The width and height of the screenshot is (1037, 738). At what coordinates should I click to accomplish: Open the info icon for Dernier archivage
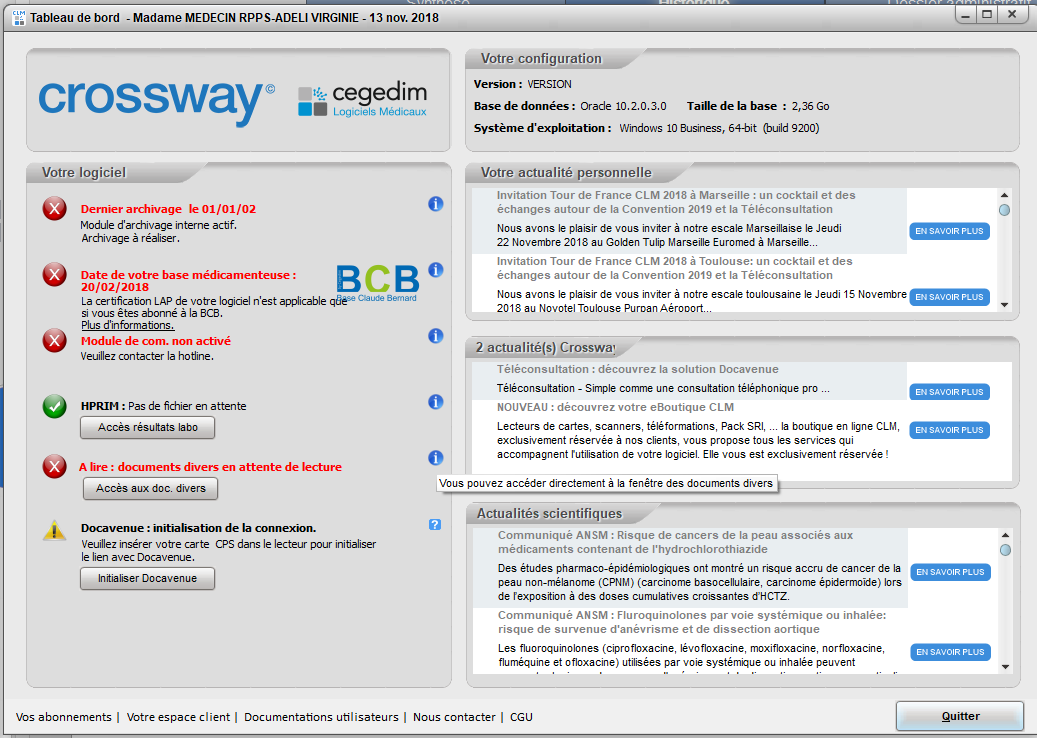[x=435, y=204]
